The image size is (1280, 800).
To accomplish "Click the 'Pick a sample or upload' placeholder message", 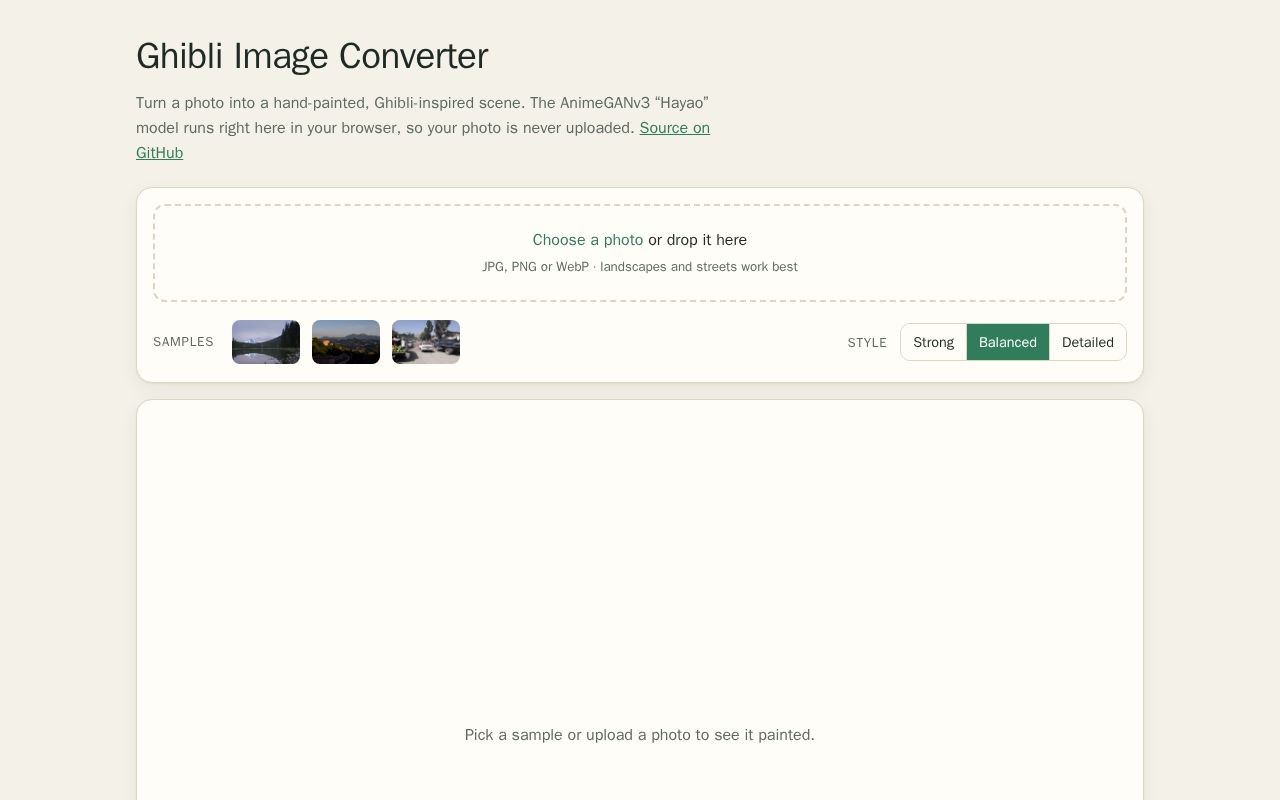I will click(x=640, y=735).
